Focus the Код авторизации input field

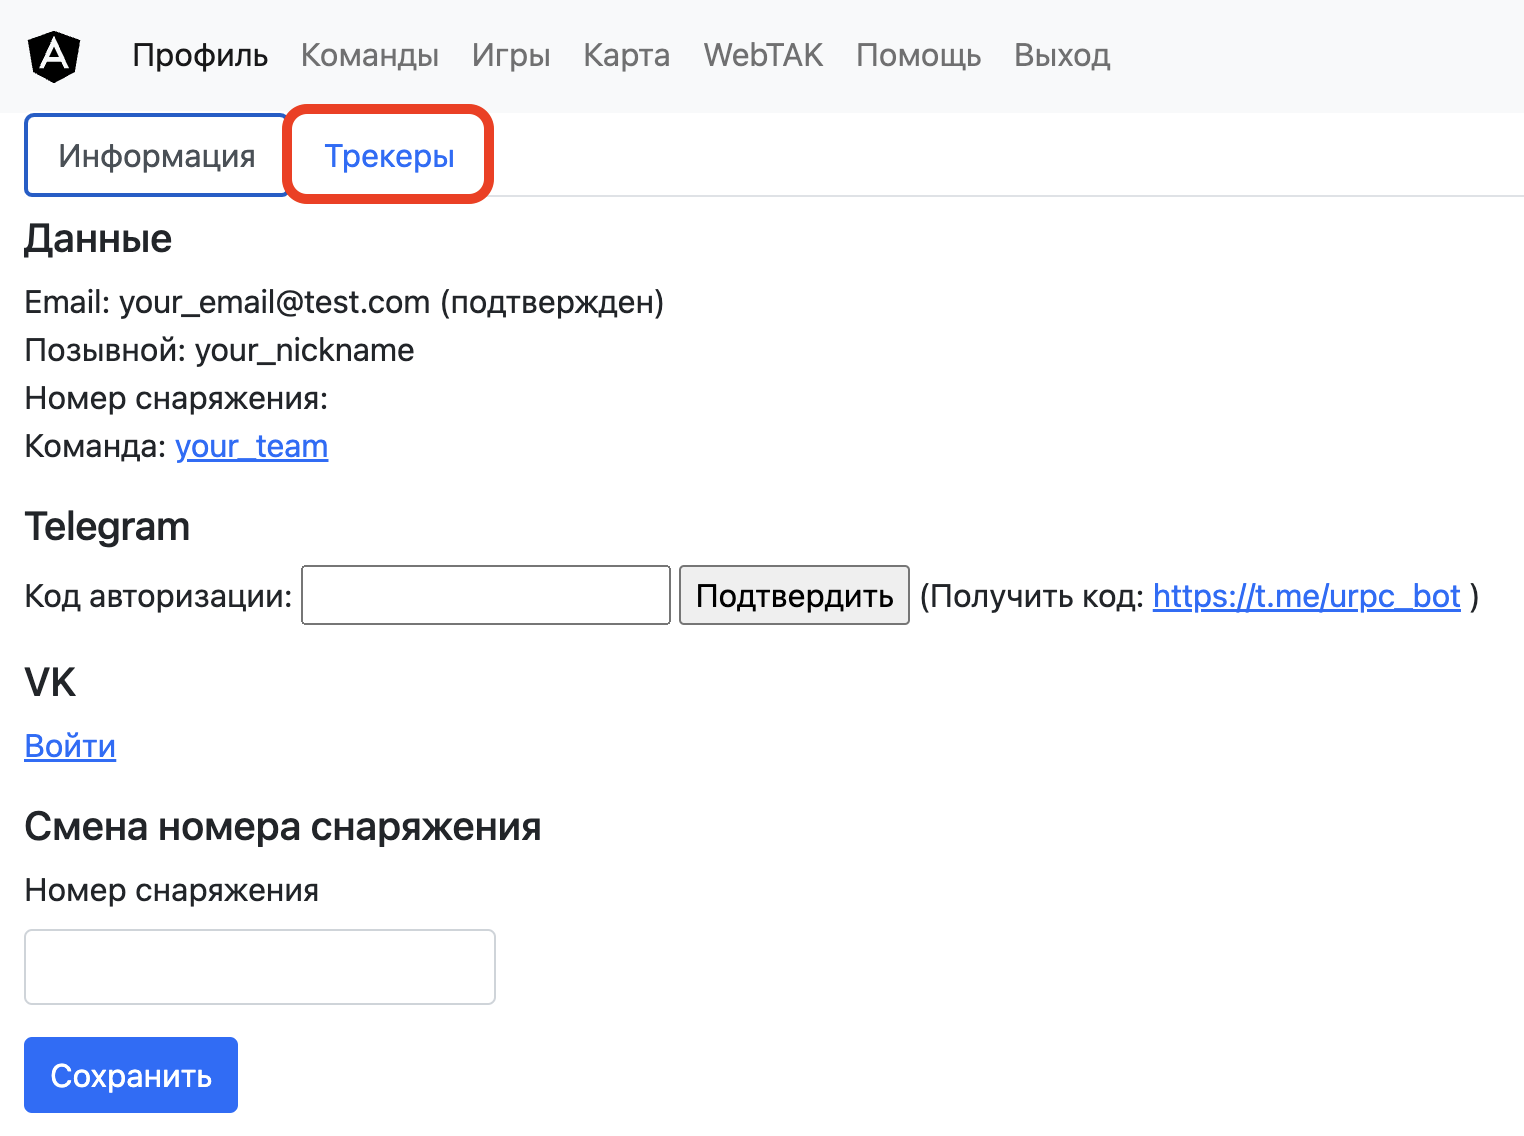(x=486, y=595)
